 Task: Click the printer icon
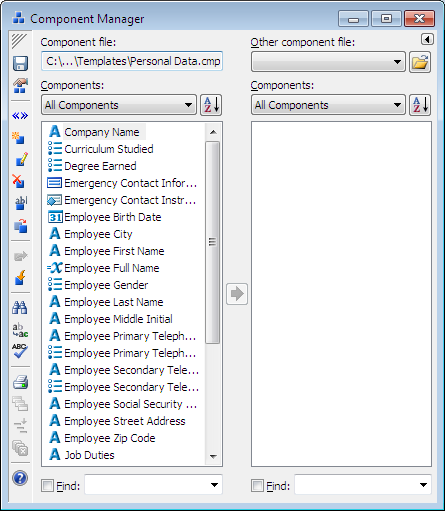20,382
